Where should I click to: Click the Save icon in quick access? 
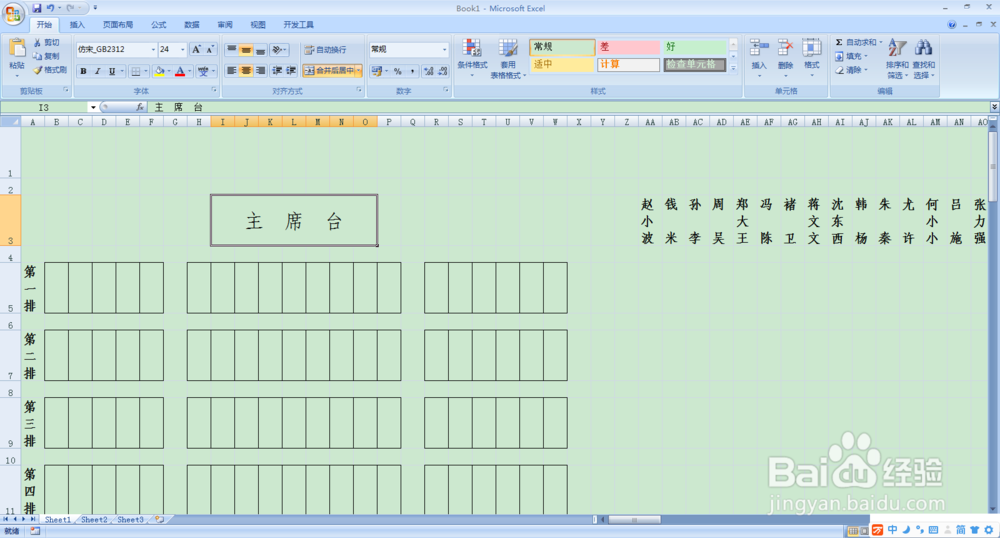point(36,8)
